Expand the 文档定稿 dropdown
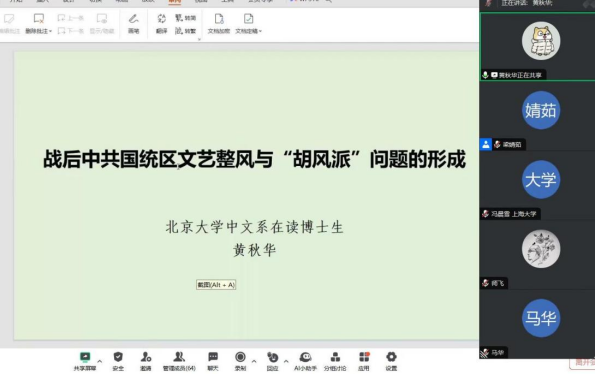Viewport: 595px width, 374px height. point(260,31)
